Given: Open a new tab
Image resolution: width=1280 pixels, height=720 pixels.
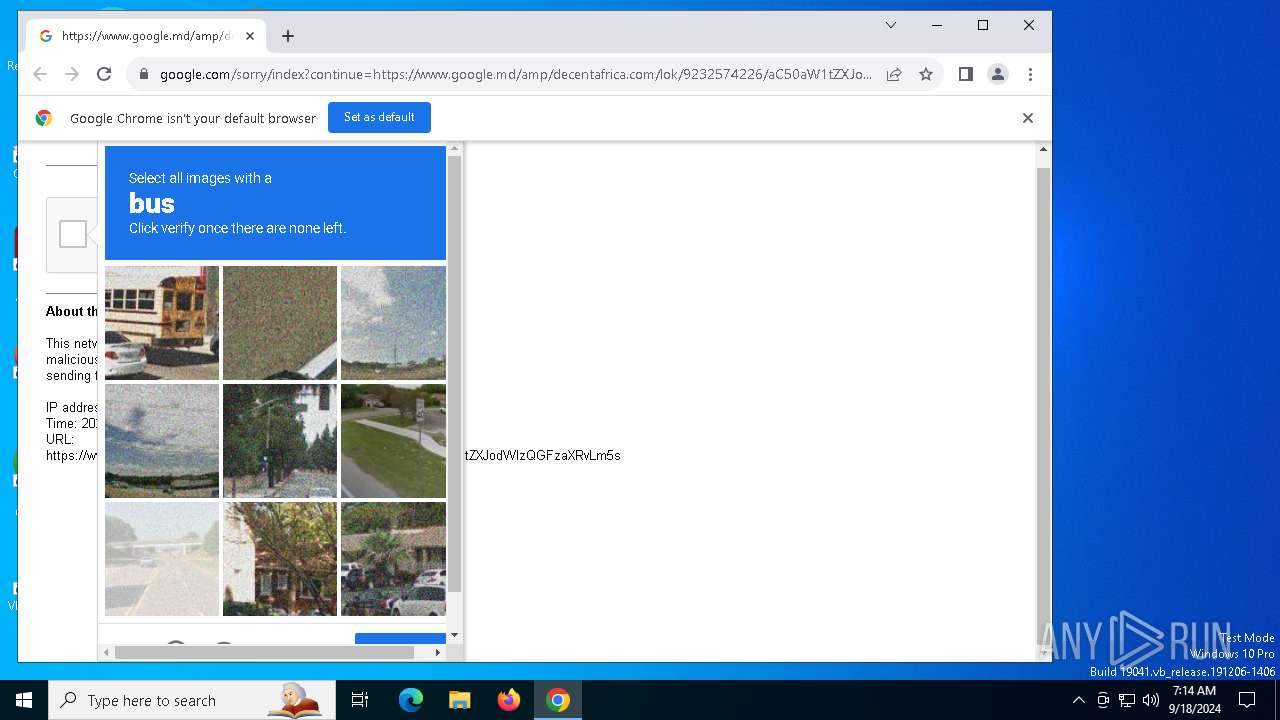Looking at the screenshot, I should [x=288, y=36].
